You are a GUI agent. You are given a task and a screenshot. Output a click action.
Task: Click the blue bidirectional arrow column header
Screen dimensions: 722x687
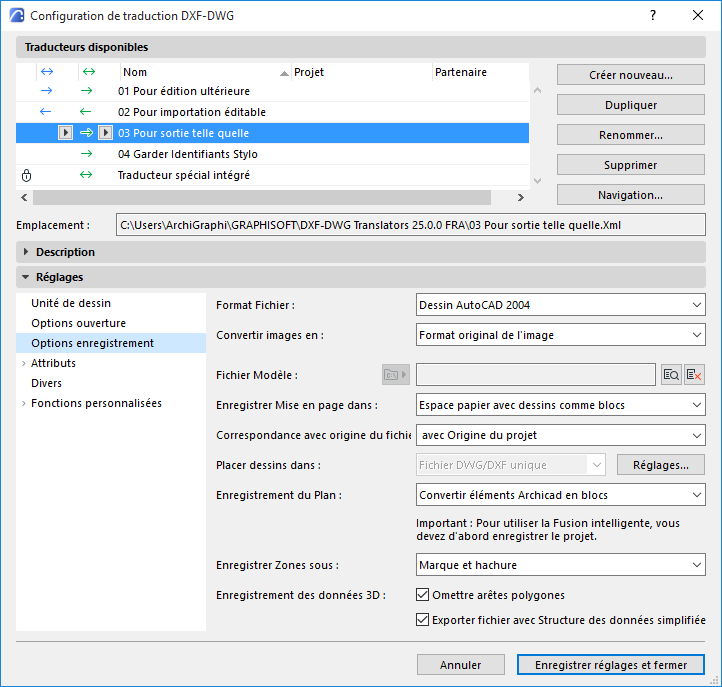pos(47,72)
